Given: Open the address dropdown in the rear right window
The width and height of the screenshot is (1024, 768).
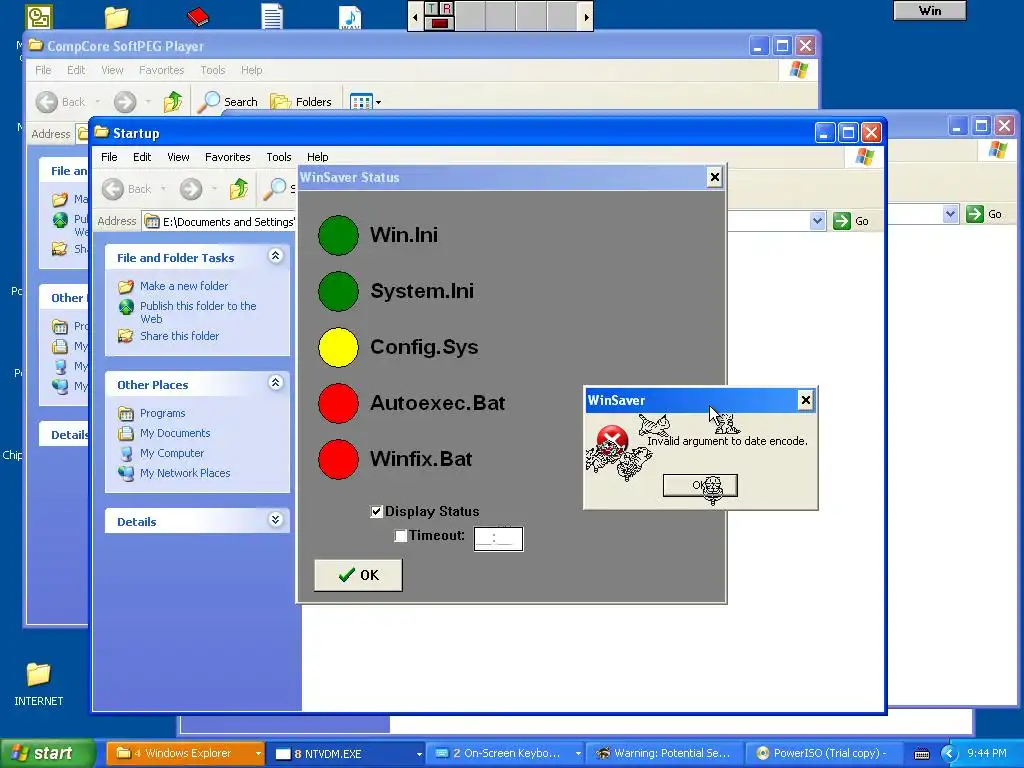Looking at the screenshot, I should [950, 214].
